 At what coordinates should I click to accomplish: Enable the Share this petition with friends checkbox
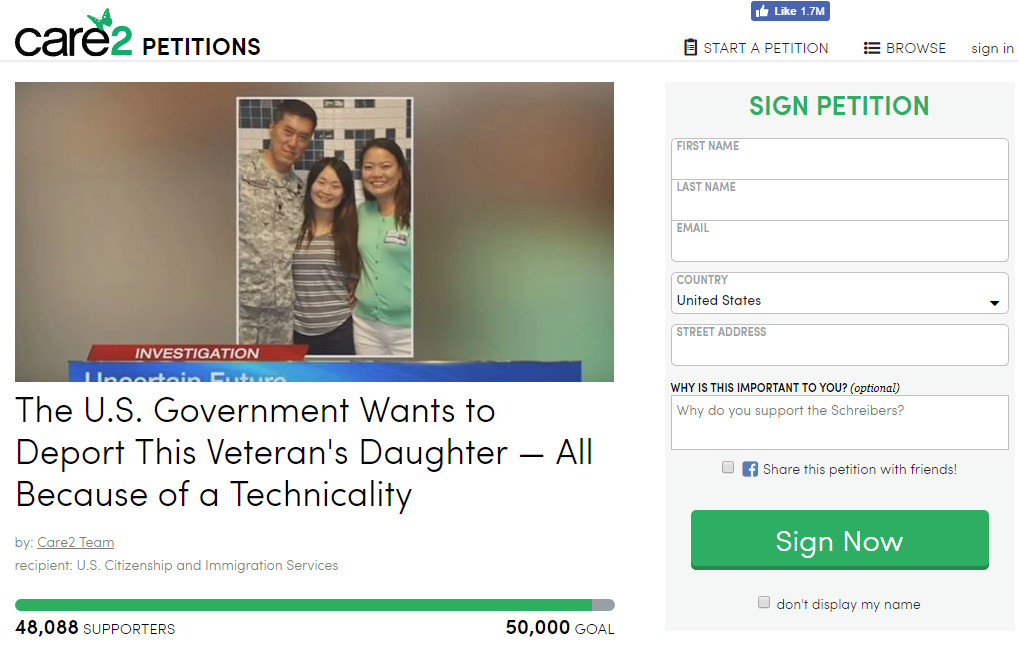point(728,467)
